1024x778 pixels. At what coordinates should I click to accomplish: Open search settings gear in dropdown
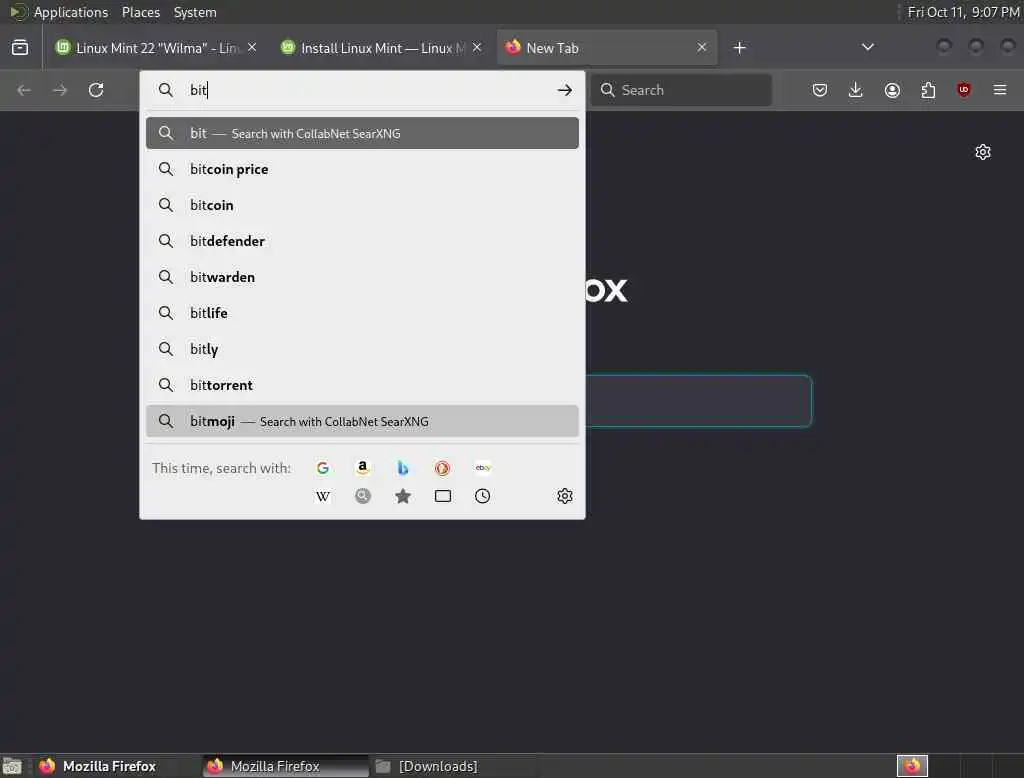tap(565, 496)
